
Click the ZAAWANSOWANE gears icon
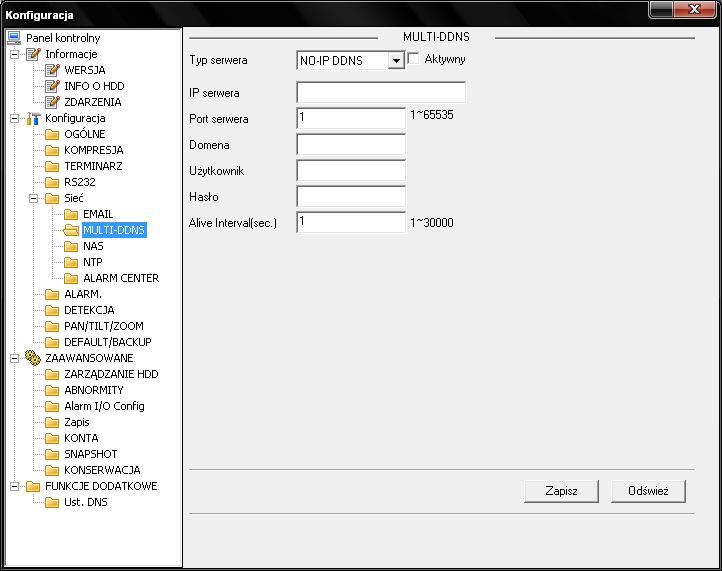(x=33, y=358)
